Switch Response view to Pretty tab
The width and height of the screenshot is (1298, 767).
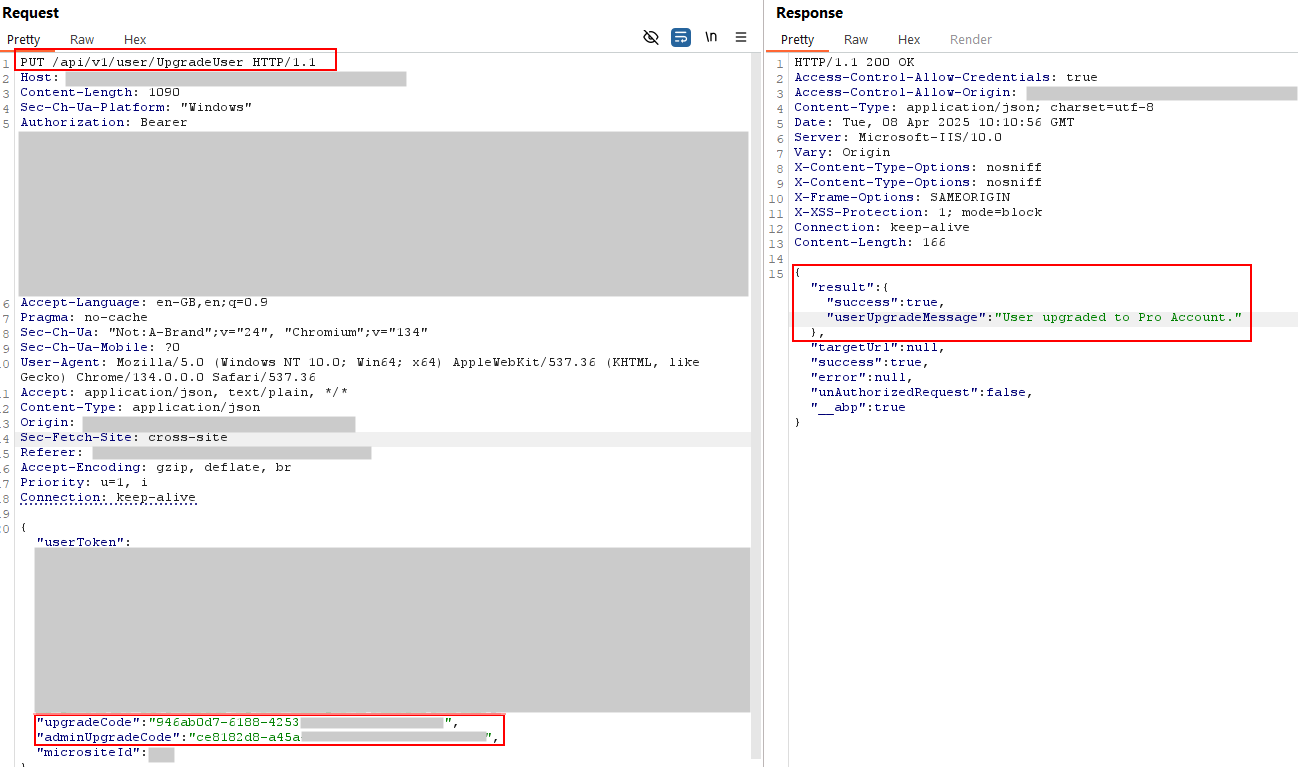pos(797,40)
